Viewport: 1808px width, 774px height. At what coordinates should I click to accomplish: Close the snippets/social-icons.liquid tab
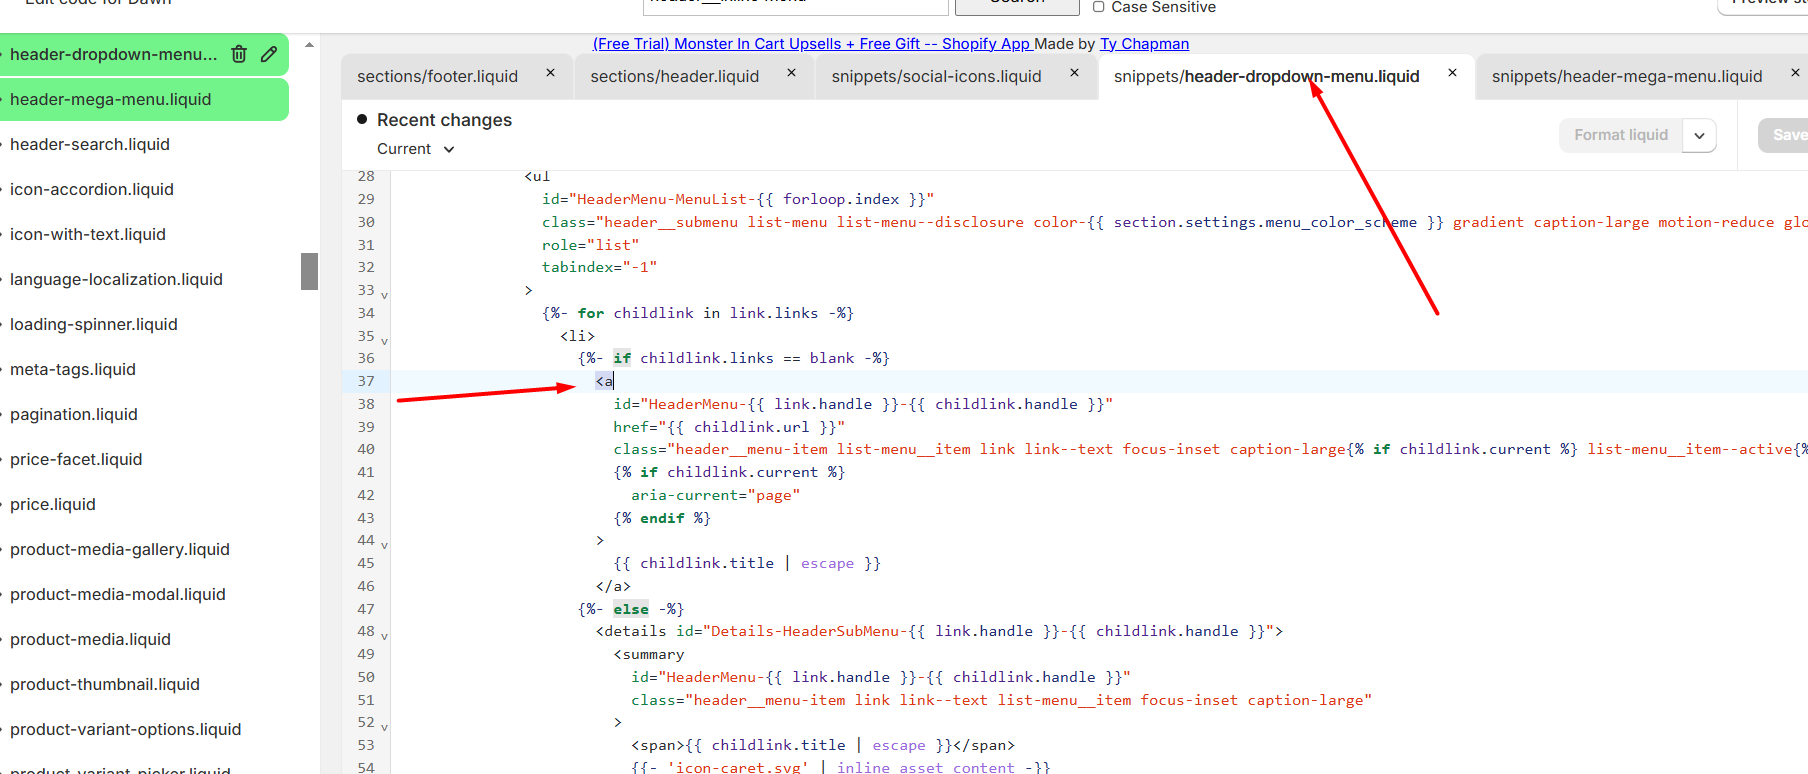1074,73
